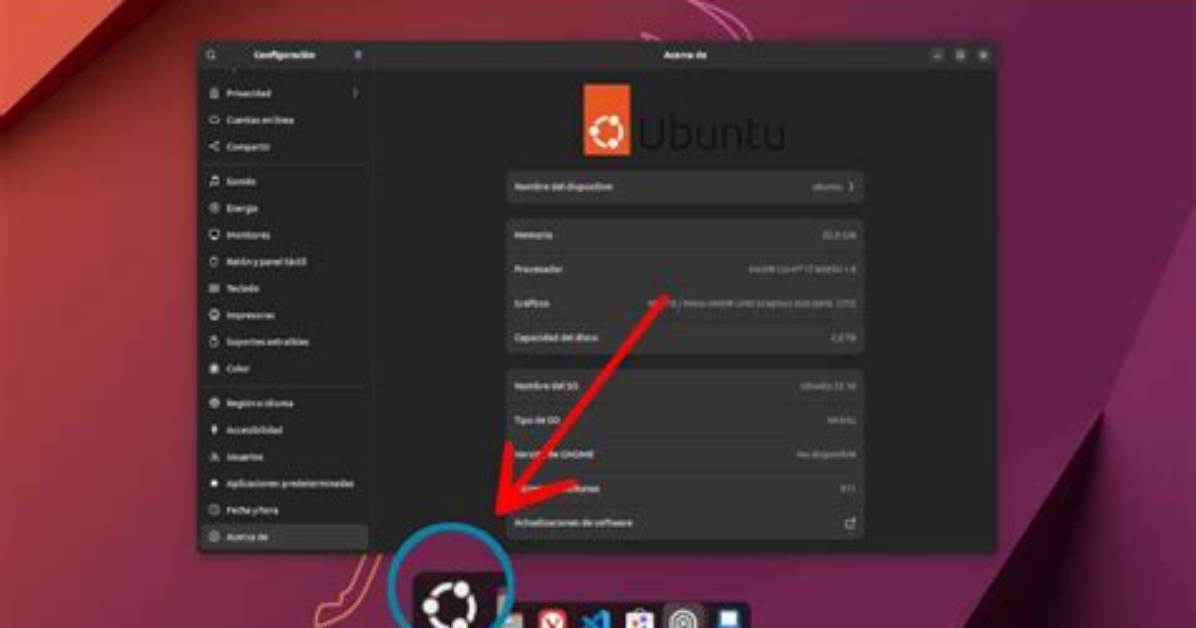The image size is (1196, 628).
Task: Click the Settings dock icon
Action: [x=683, y=618]
